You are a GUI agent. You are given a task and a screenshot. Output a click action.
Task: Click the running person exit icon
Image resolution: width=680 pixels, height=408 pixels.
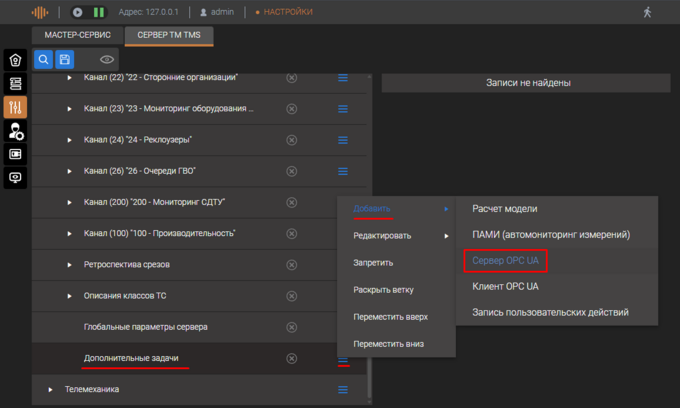[648, 12]
